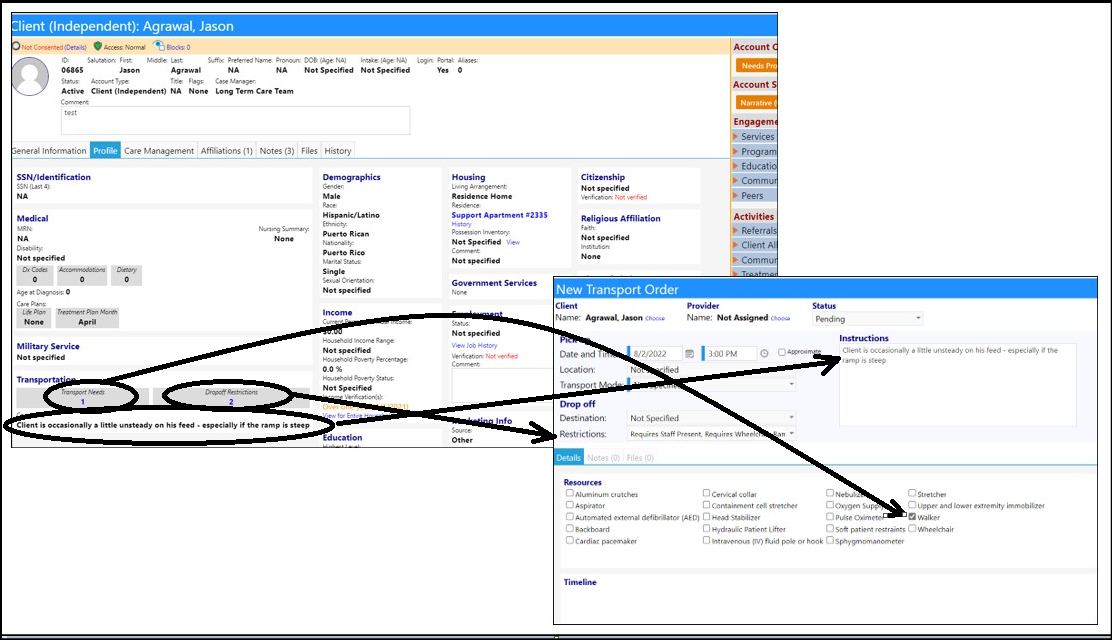Open the Transport Mode dropdown
The width and height of the screenshot is (1112, 640).
tap(712, 385)
